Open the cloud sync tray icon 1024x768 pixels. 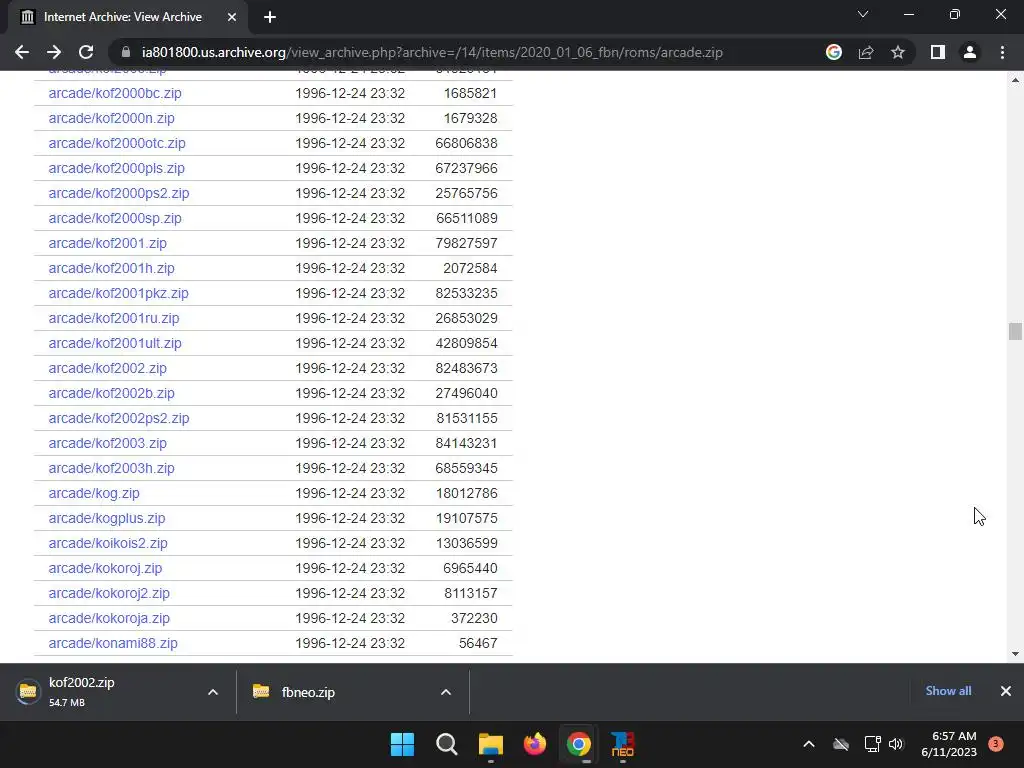(840, 744)
